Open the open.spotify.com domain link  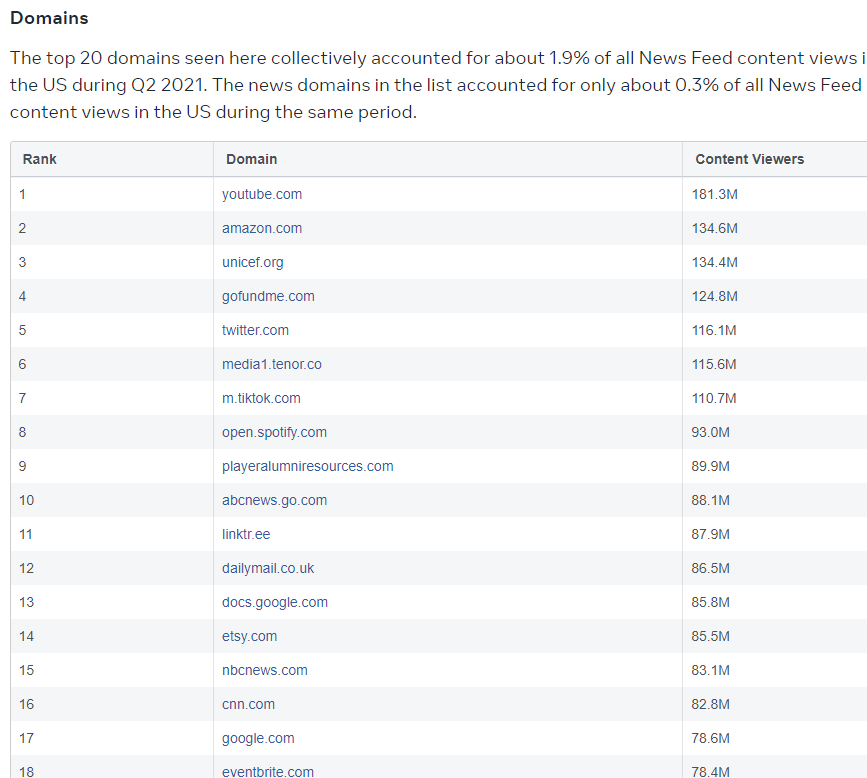[274, 432]
